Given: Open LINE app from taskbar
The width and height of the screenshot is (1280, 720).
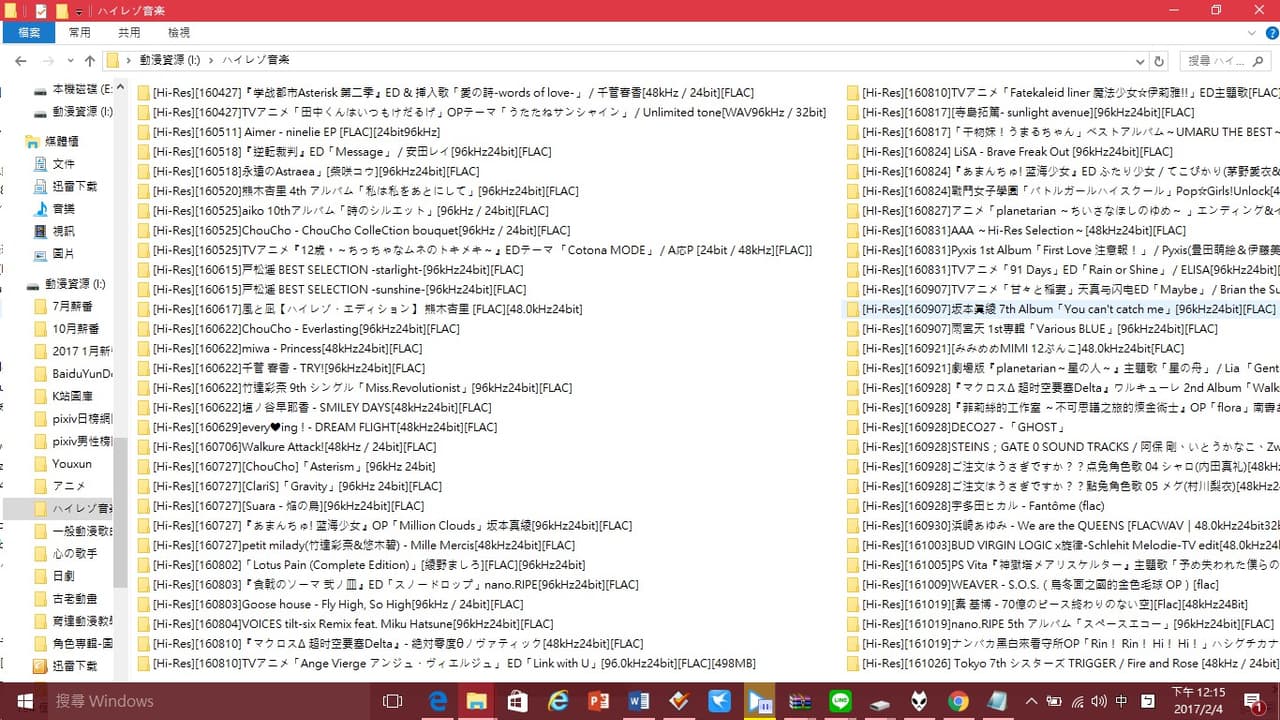Looking at the screenshot, I should pyautogui.click(x=840, y=701).
